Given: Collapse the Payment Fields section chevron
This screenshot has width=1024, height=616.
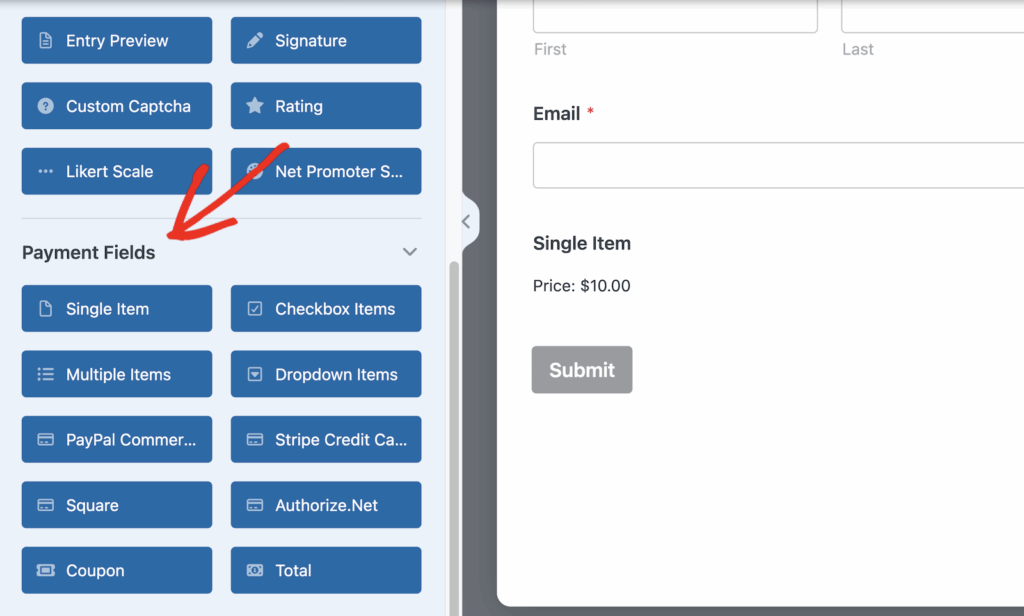Looking at the screenshot, I should 409,252.
